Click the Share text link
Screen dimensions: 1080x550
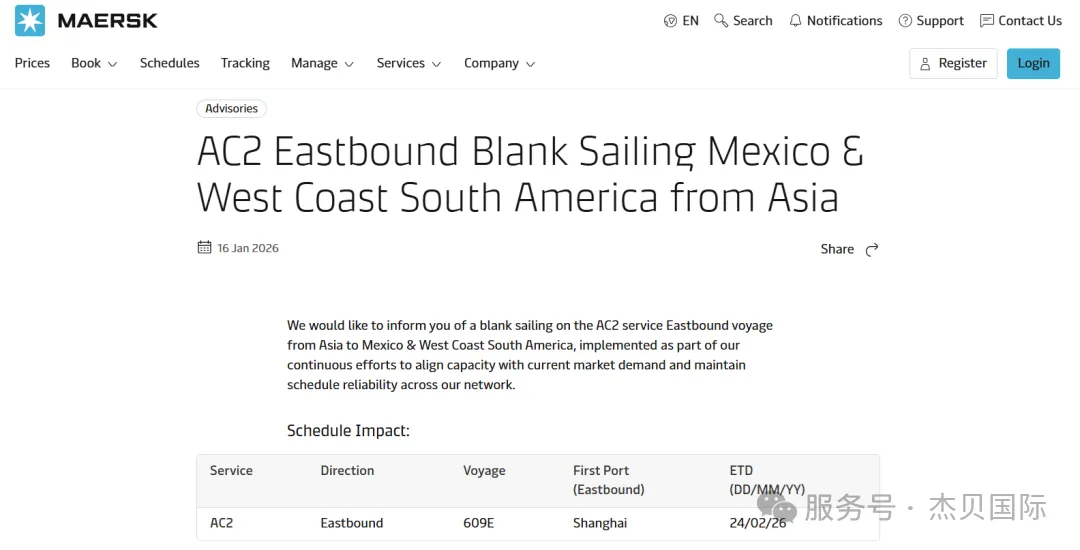tap(837, 249)
